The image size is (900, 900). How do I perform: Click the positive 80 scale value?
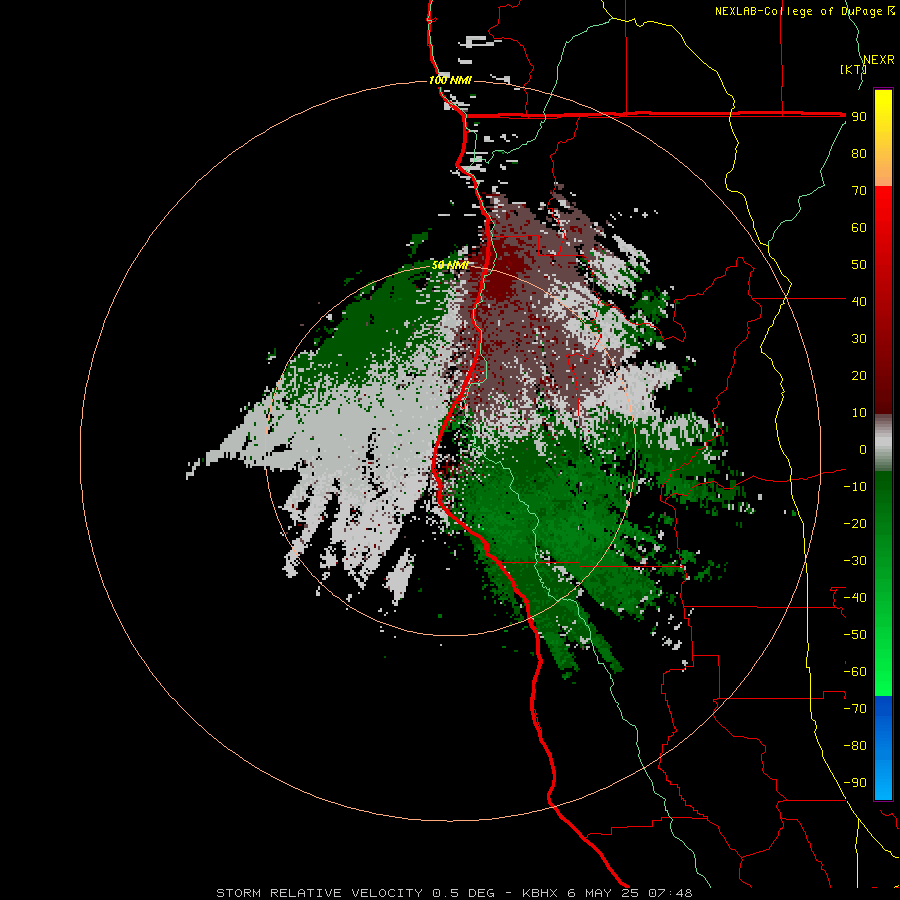(859, 154)
